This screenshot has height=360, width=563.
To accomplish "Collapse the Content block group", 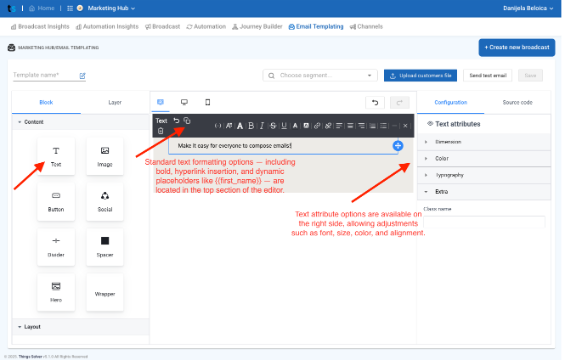I will pyautogui.click(x=81, y=122).
